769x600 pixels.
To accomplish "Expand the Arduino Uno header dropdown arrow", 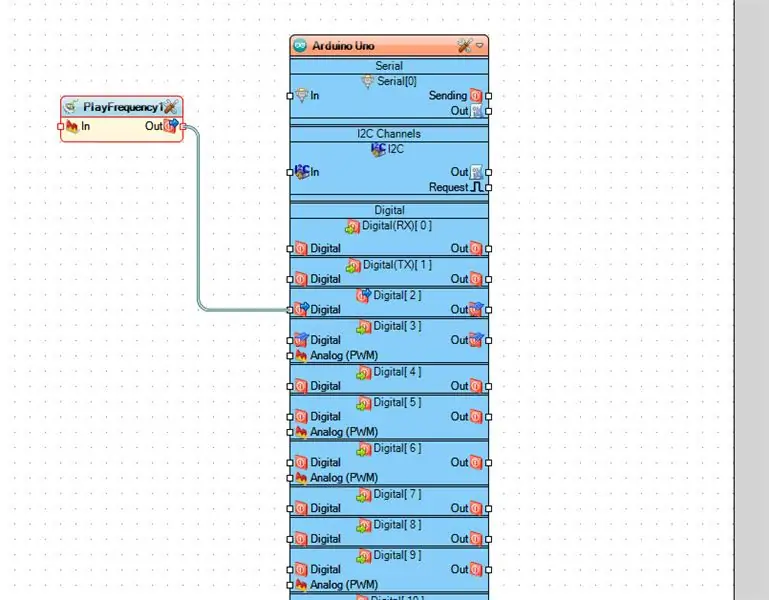I will (480, 46).
